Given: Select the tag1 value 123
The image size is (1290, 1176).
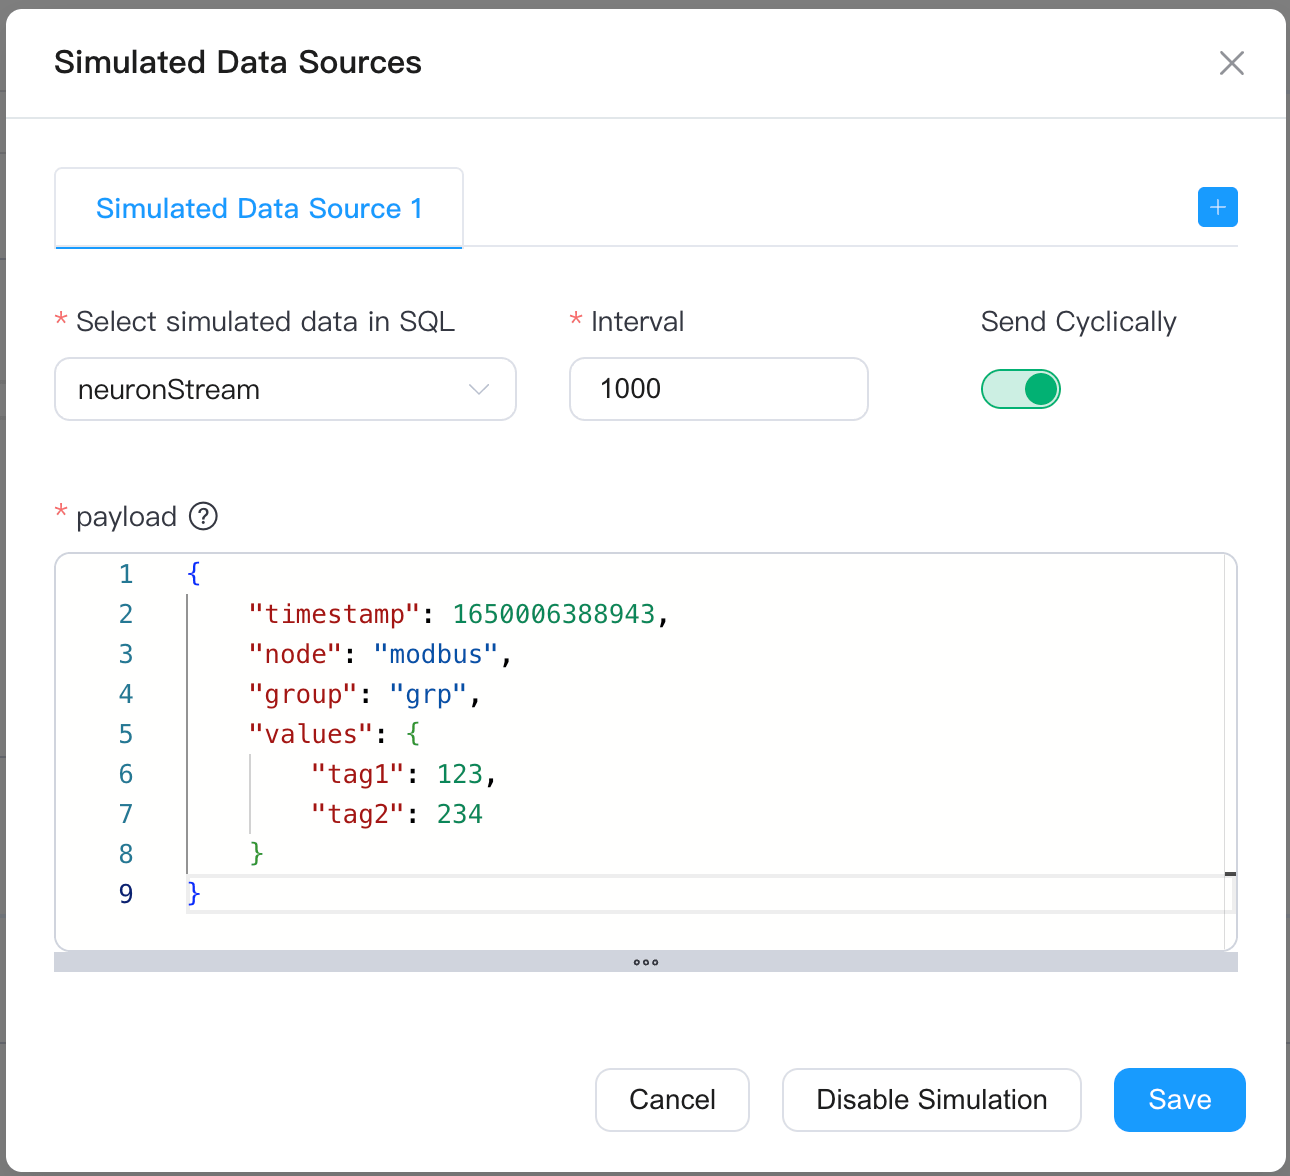Looking at the screenshot, I should 459,774.
